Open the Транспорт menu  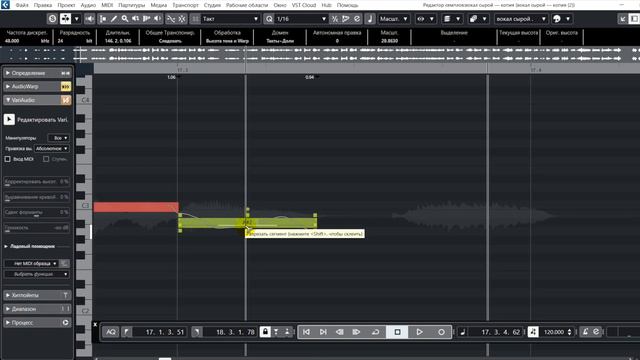(x=185, y=5)
